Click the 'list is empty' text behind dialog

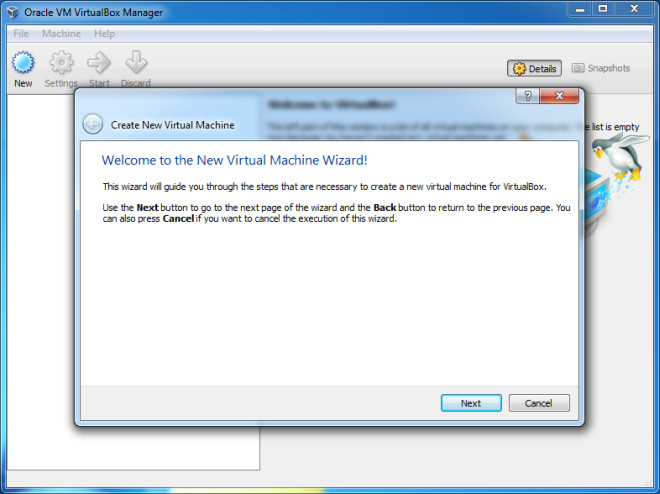[615, 127]
